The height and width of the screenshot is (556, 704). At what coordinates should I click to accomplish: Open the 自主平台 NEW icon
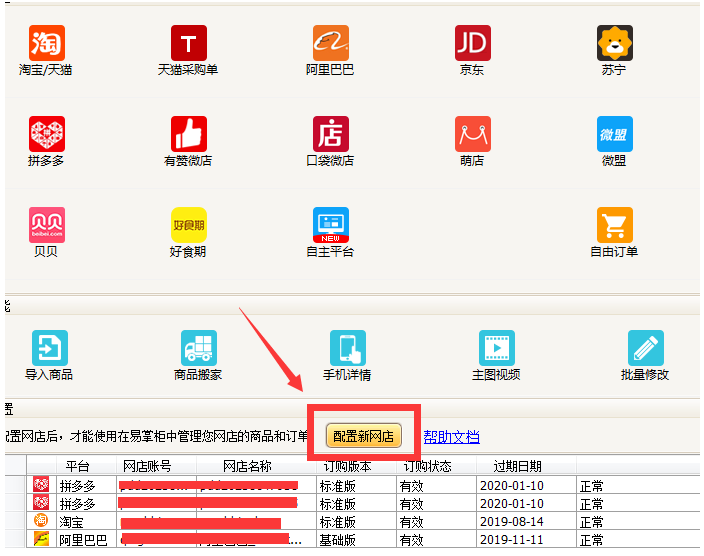point(330,225)
